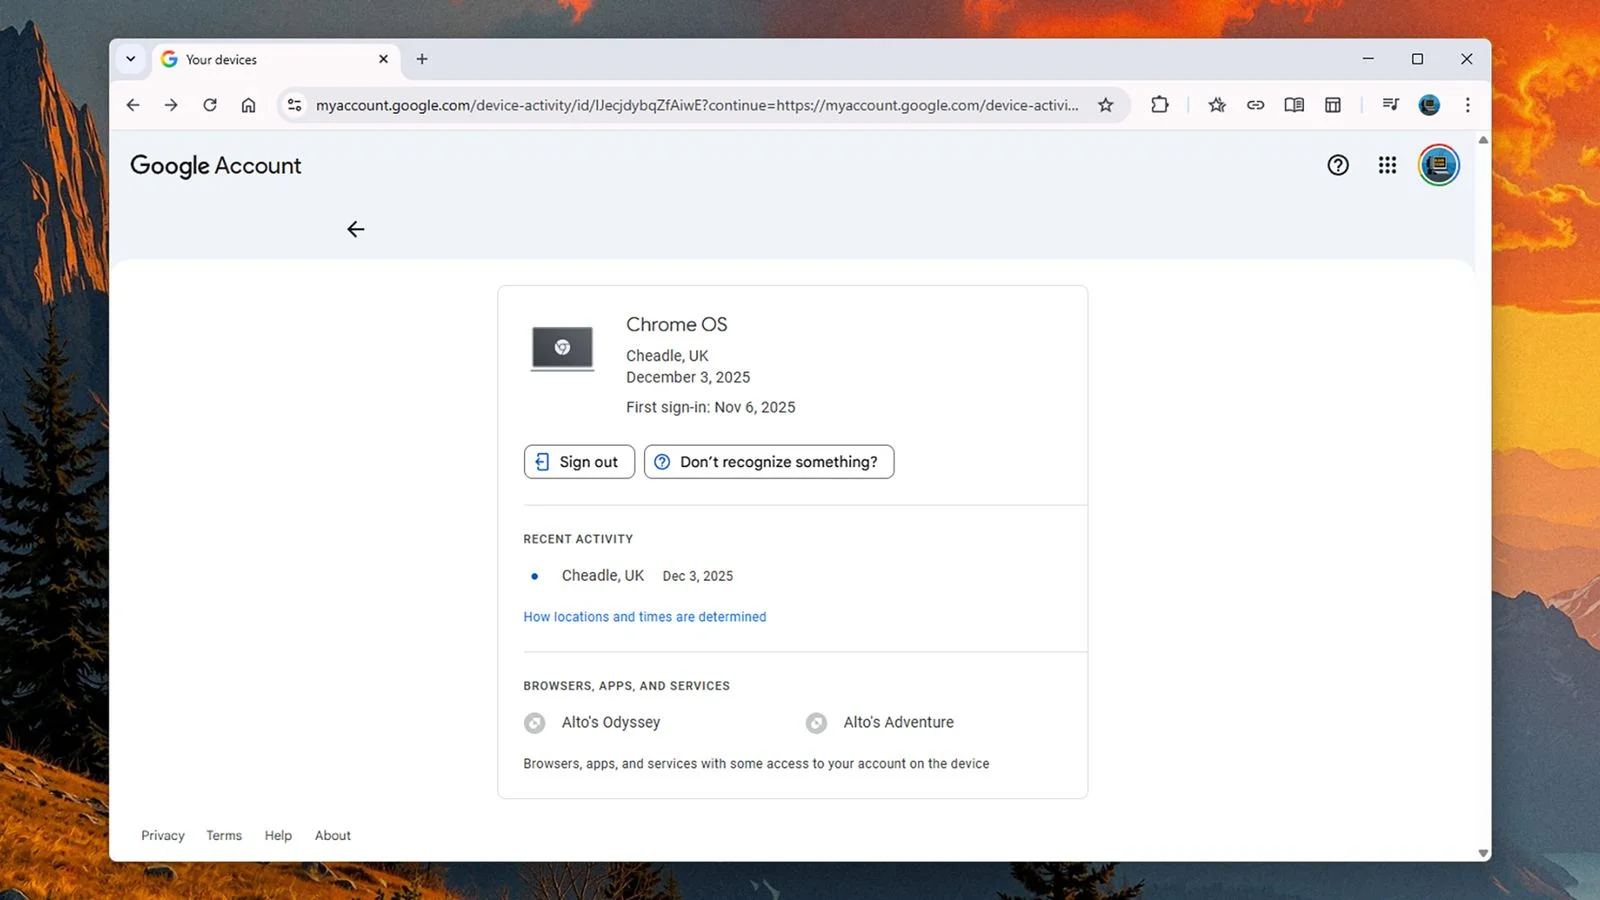Screen dimensions: 1600x900
Task: Sign out of the Chrome OS device
Action: (579, 462)
